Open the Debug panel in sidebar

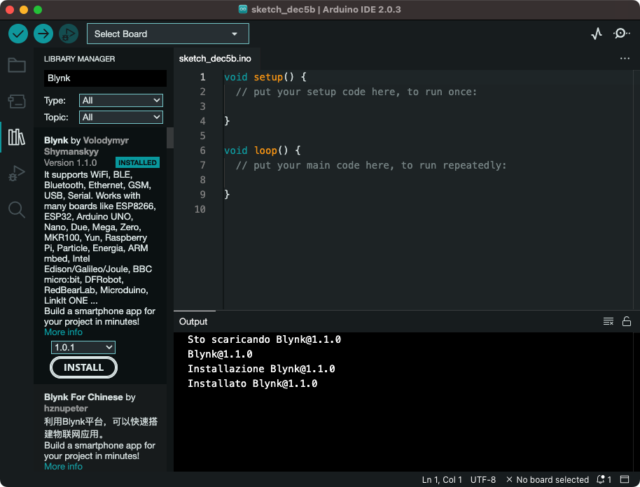[x=16, y=173]
